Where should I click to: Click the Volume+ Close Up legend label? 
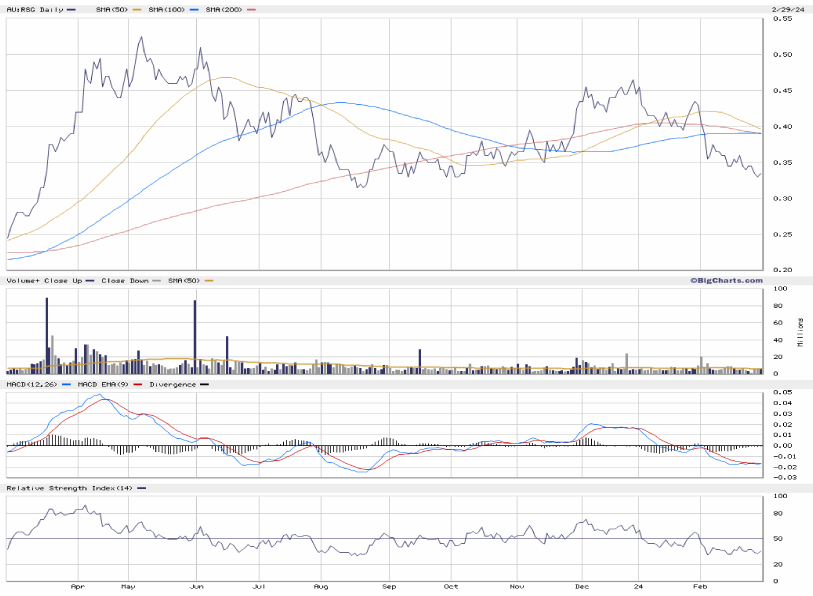45,281
